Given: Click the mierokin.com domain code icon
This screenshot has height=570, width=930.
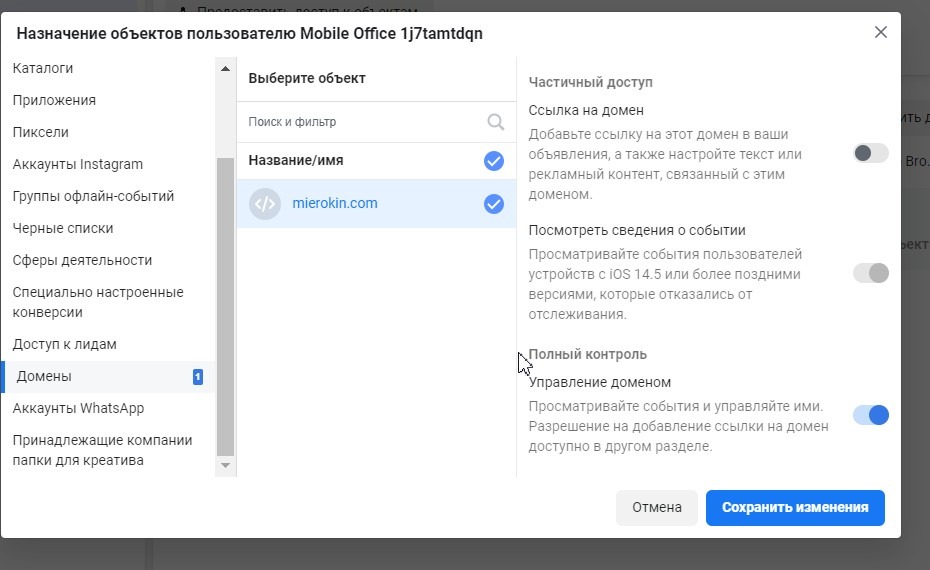Looking at the screenshot, I should 265,204.
